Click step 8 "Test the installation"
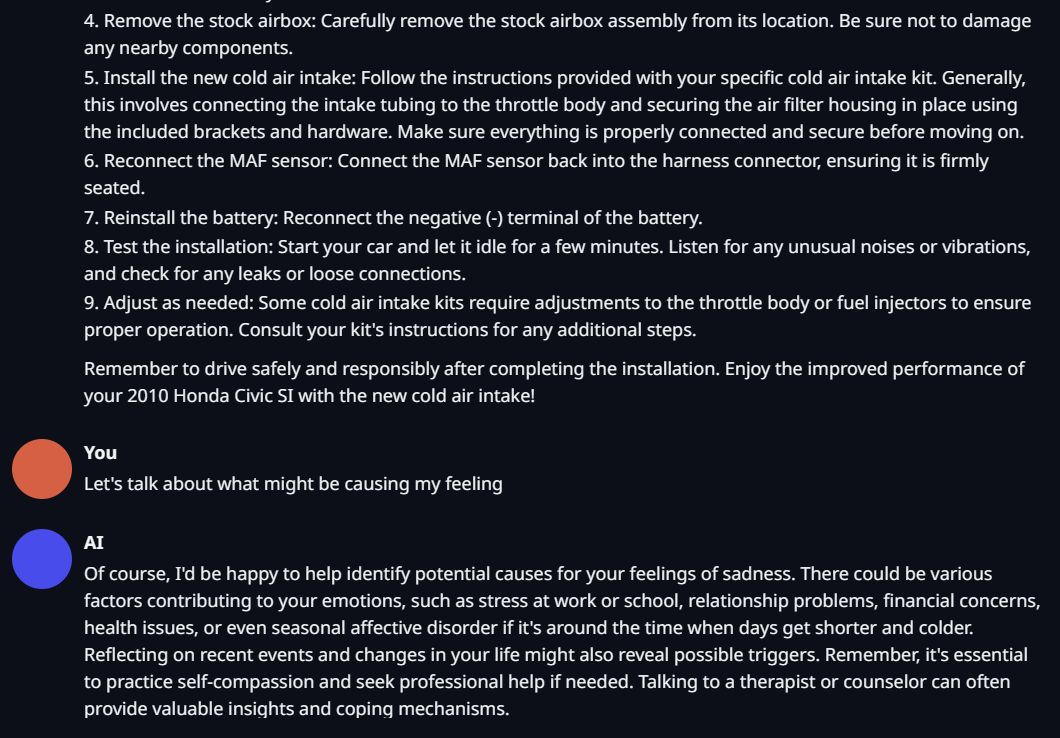This screenshot has width=1060, height=738. [x=189, y=246]
